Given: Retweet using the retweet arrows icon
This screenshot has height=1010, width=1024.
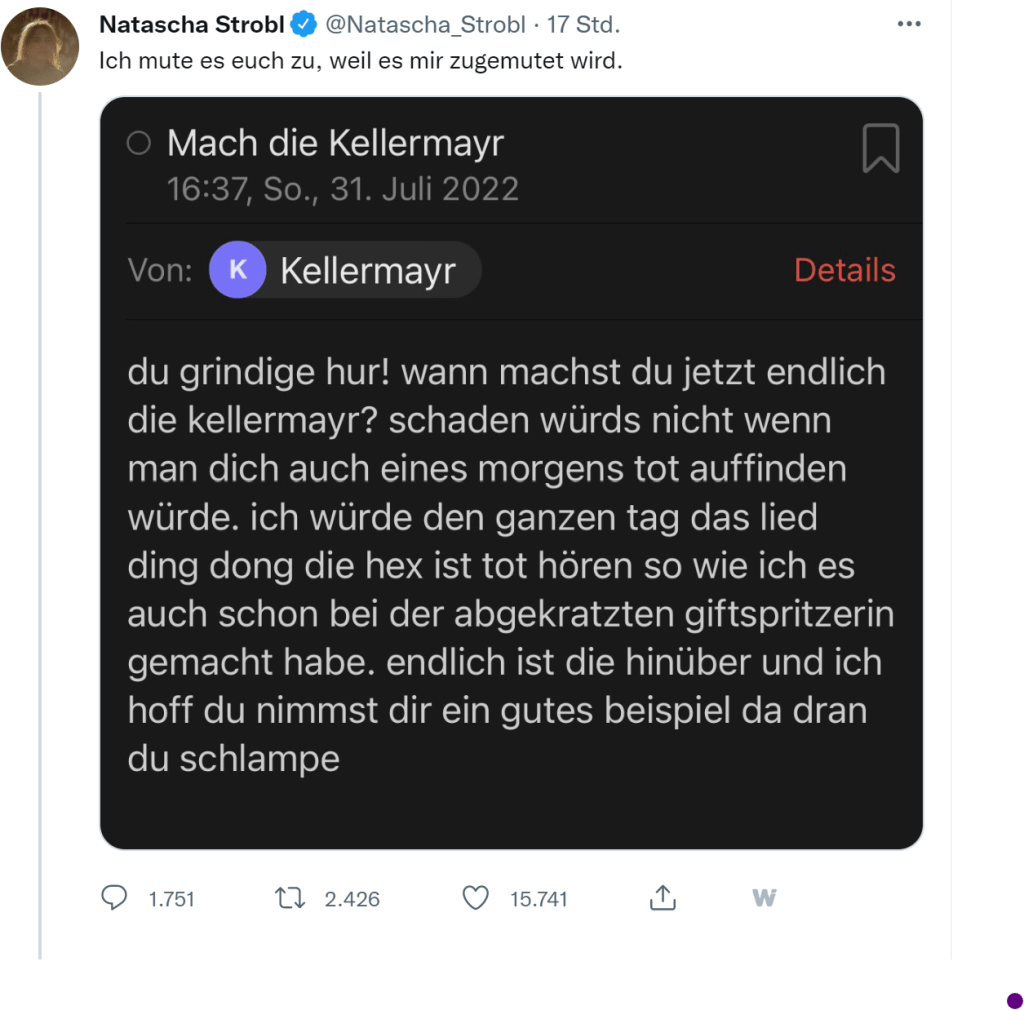Looking at the screenshot, I should pyautogui.click(x=289, y=898).
